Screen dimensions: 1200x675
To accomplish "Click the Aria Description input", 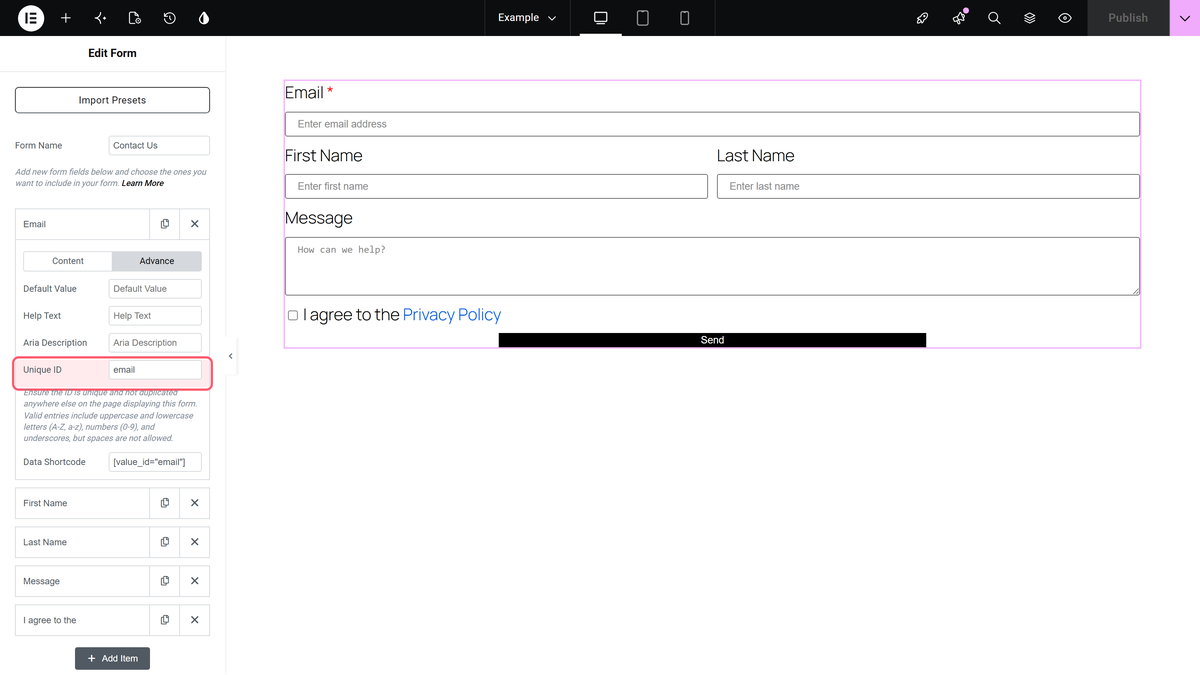I will tap(155, 343).
